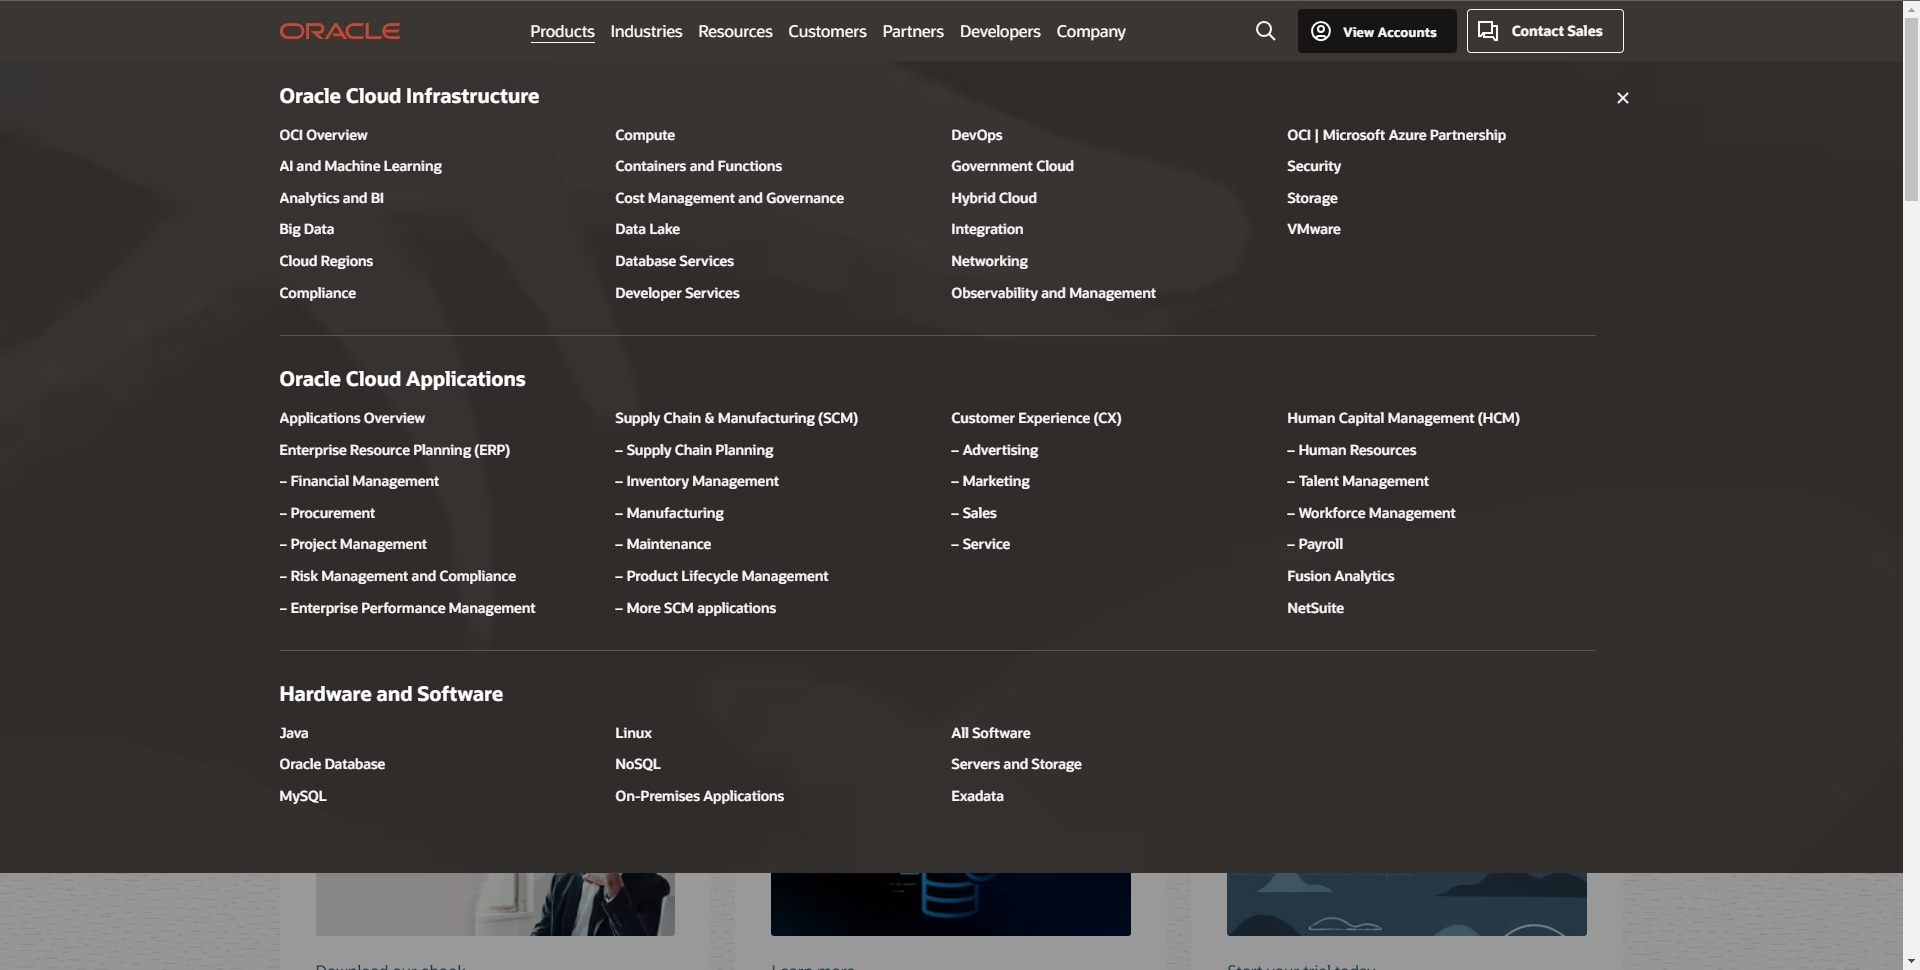1920x970 pixels.
Task: Open the Big Data link
Action: click(x=306, y=229)
